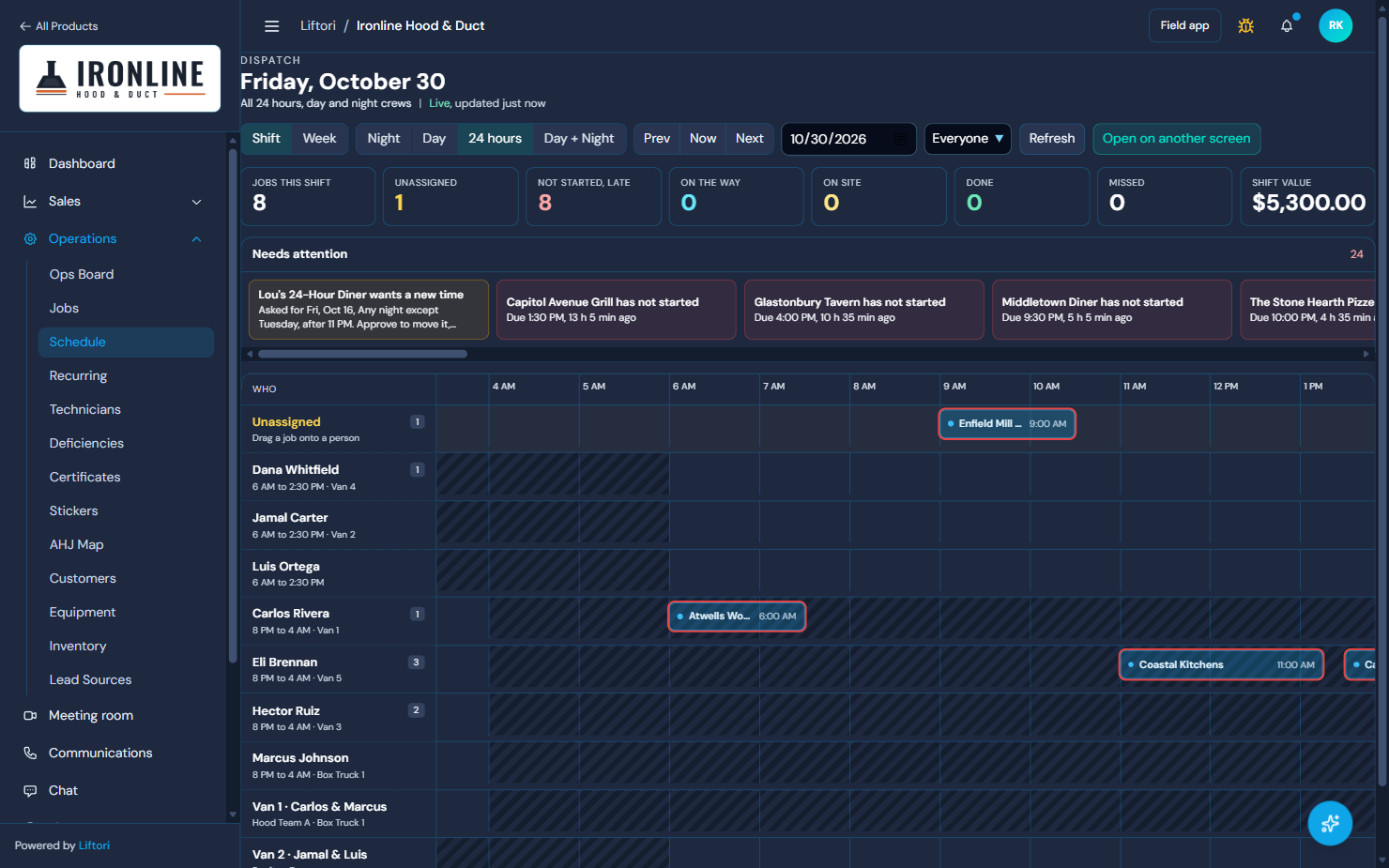Click the Liftori breadcrumb link

pyautogui.click(x=318, y=26)
